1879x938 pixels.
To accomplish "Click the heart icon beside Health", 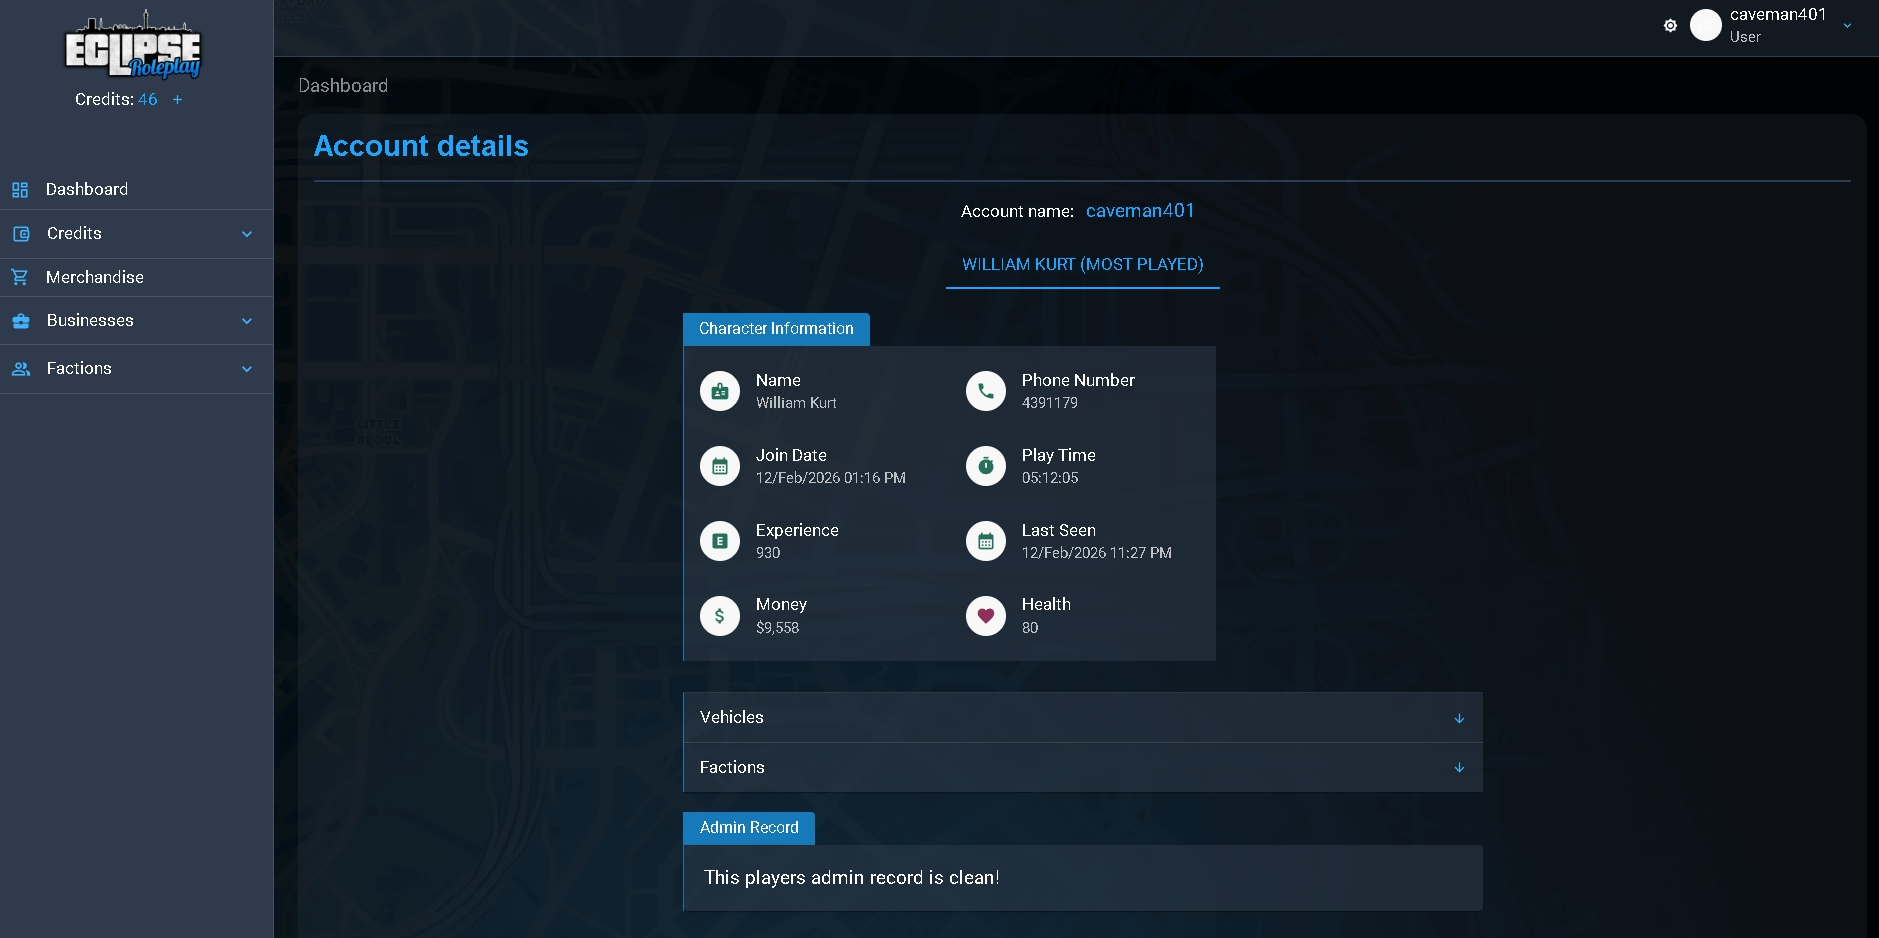I will [x=986, y=616].
